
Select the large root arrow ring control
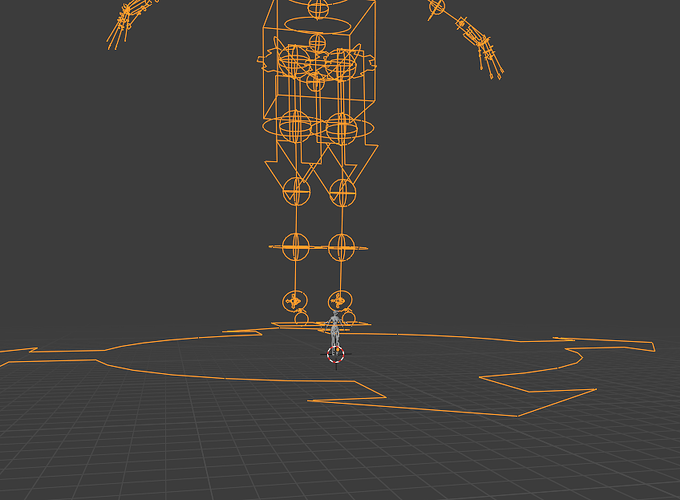click(327, 369)
